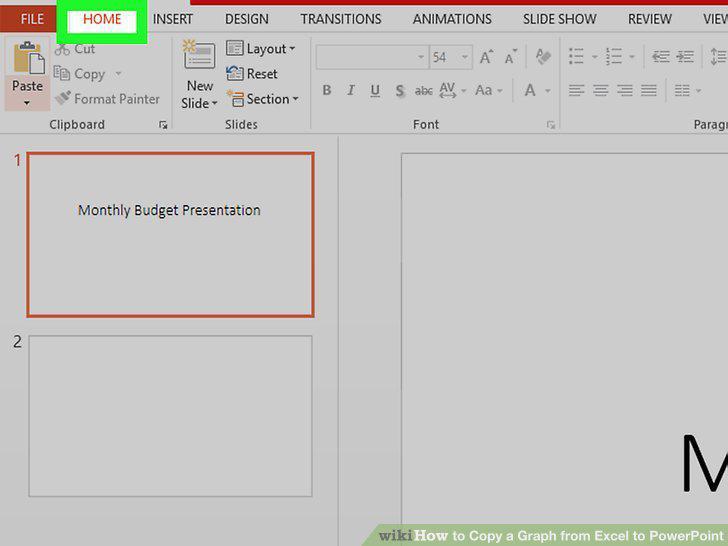This screenshot has width=728, height=546.
Task: Switch to the INSERT tab
Action: pyautogui.click(x=173, y=19)
